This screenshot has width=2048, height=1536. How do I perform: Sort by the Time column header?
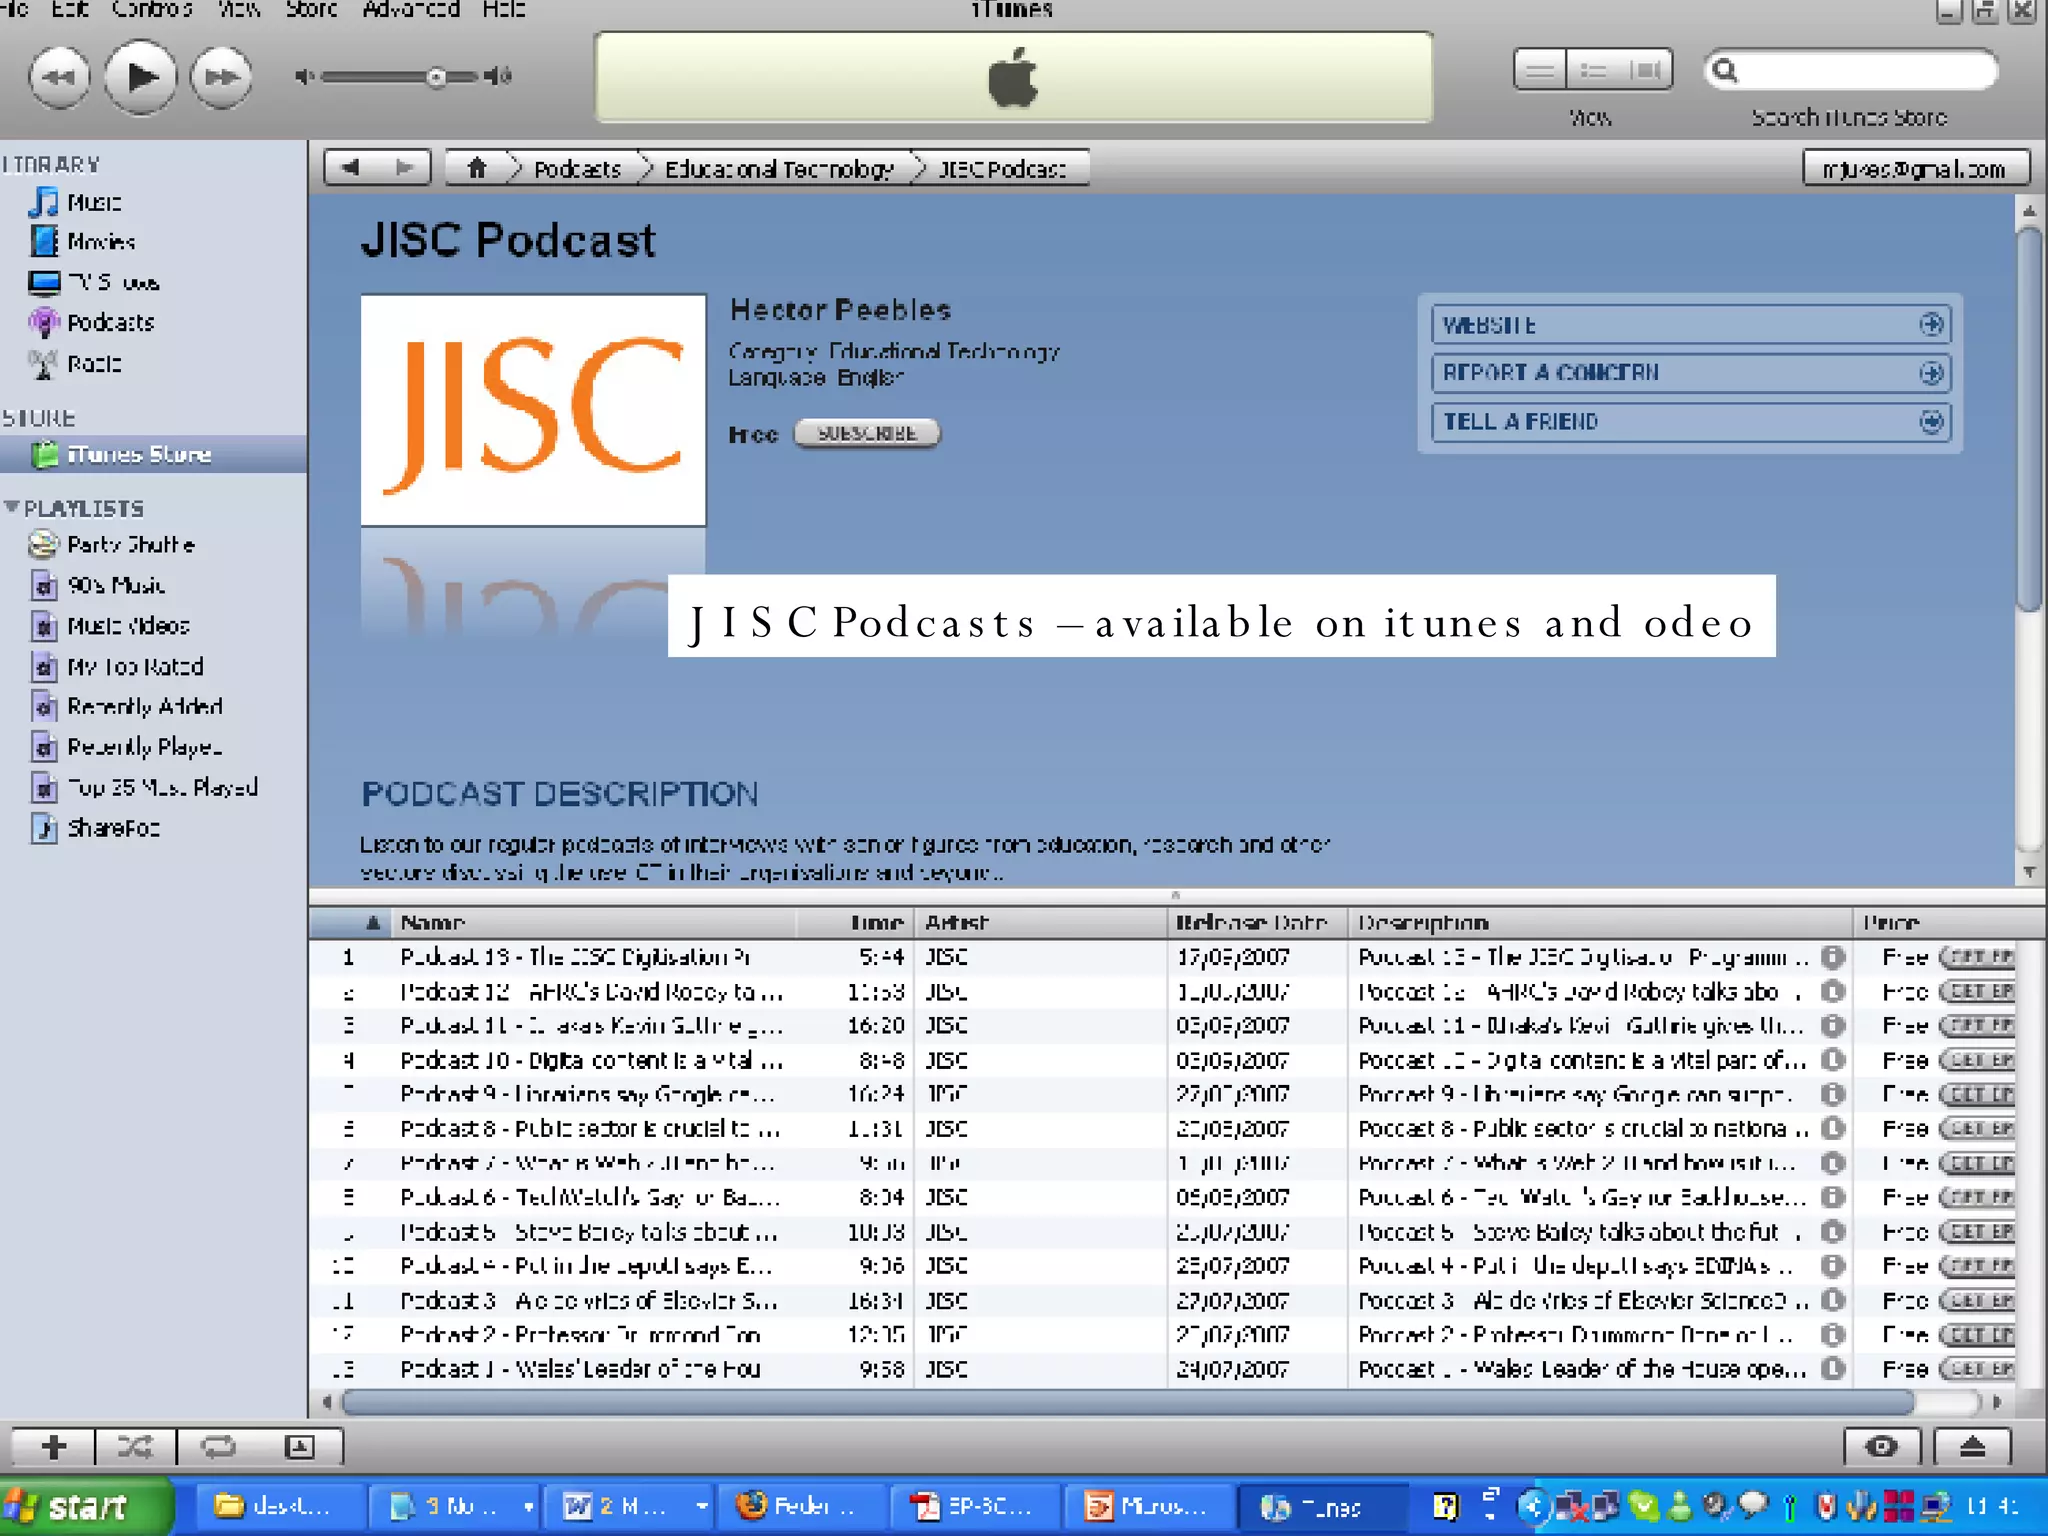[x=854, y=923]
